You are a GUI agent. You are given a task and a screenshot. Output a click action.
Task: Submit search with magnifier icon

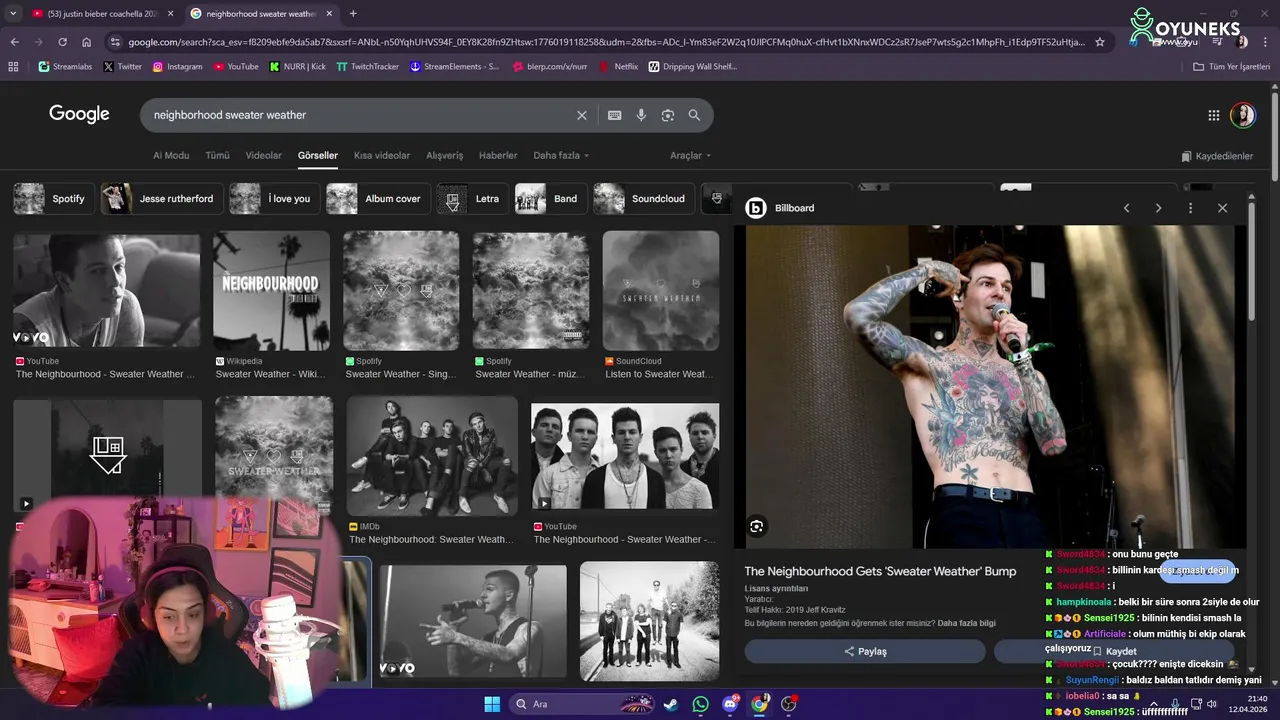pyautogui.click(x=694, y=115)
